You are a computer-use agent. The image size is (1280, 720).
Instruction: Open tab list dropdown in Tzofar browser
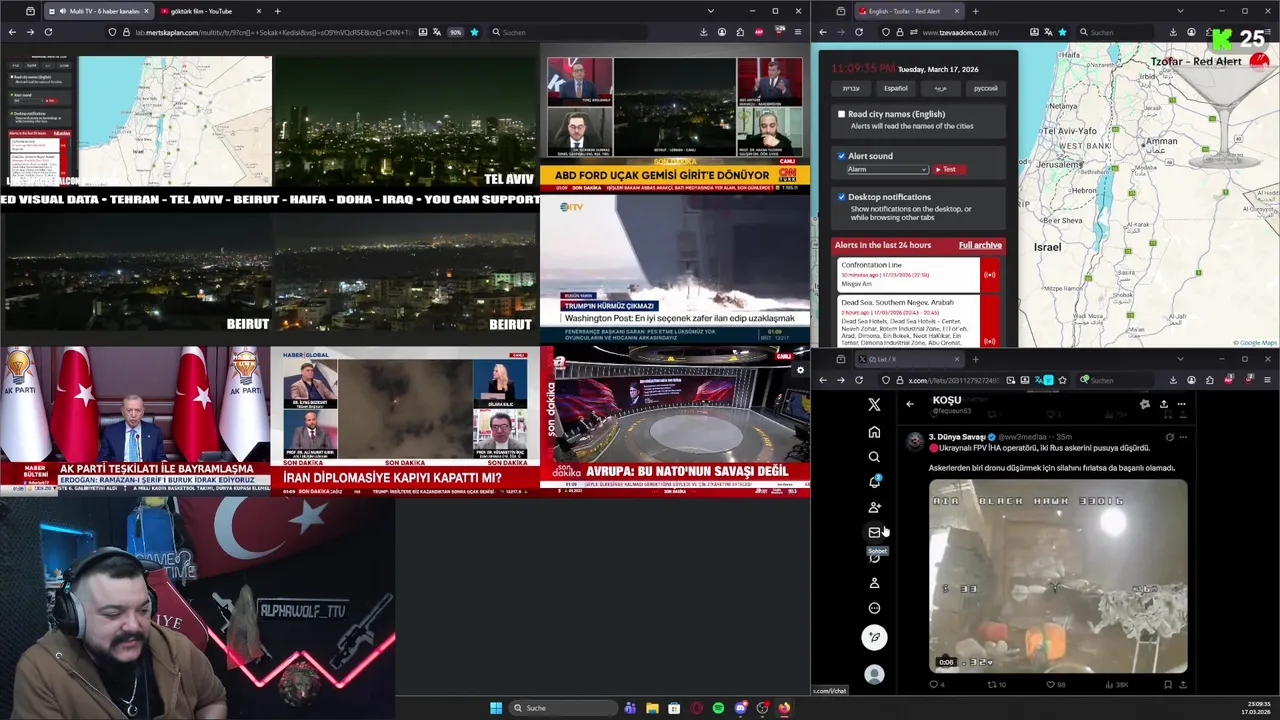click(x=1180, y=11)
